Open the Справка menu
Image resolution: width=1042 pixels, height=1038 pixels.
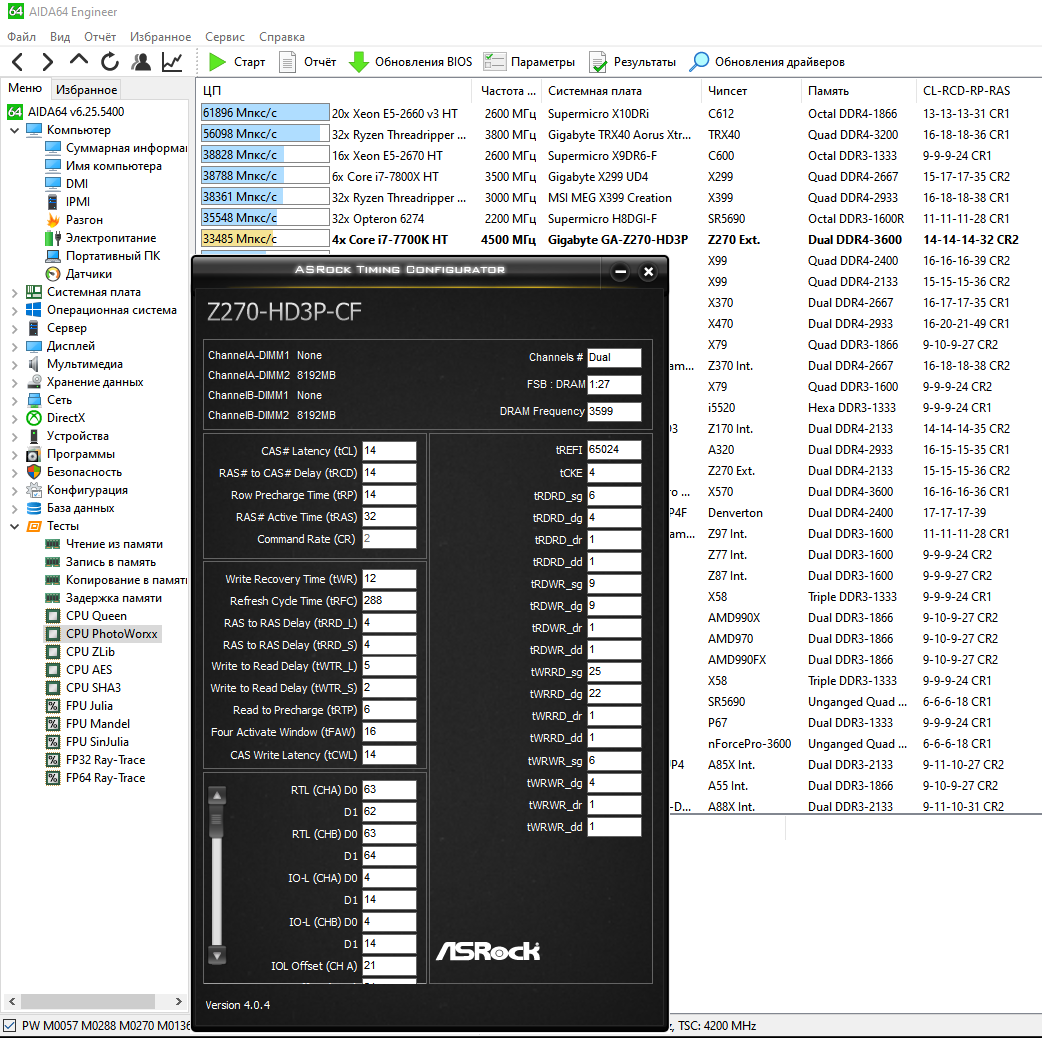pos(282,37)
